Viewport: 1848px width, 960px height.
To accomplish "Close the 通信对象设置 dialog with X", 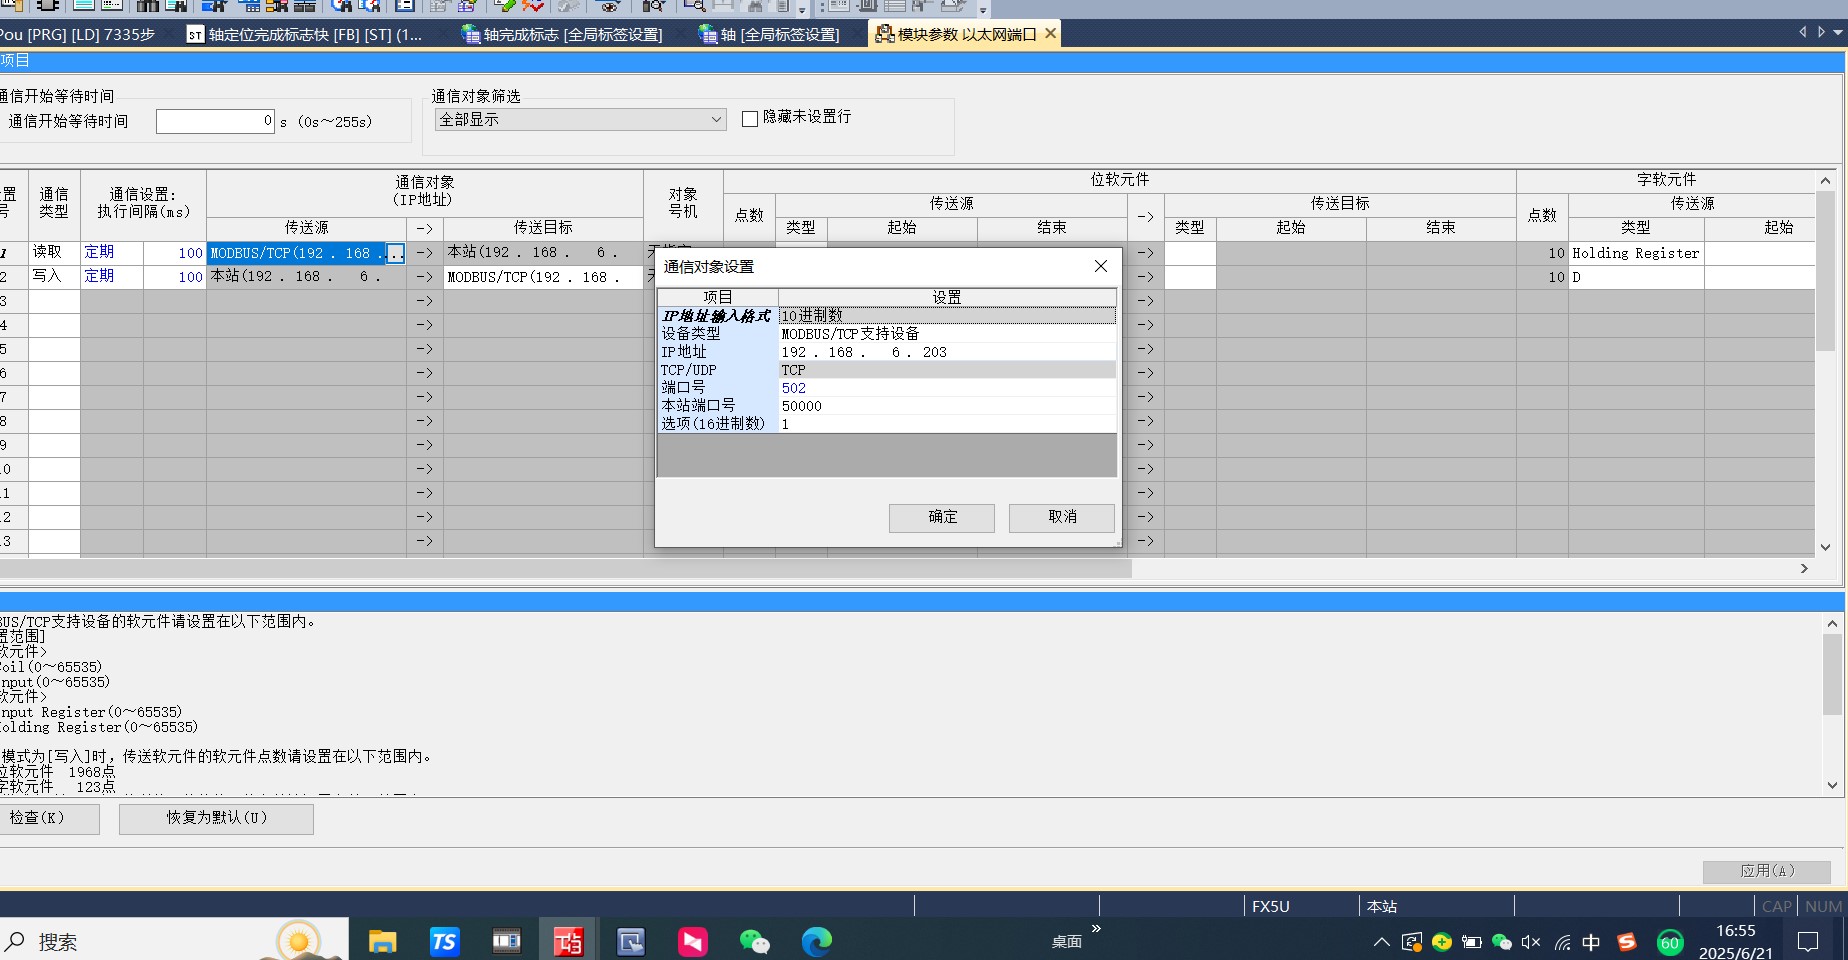I will click(x=1100, y=266).
